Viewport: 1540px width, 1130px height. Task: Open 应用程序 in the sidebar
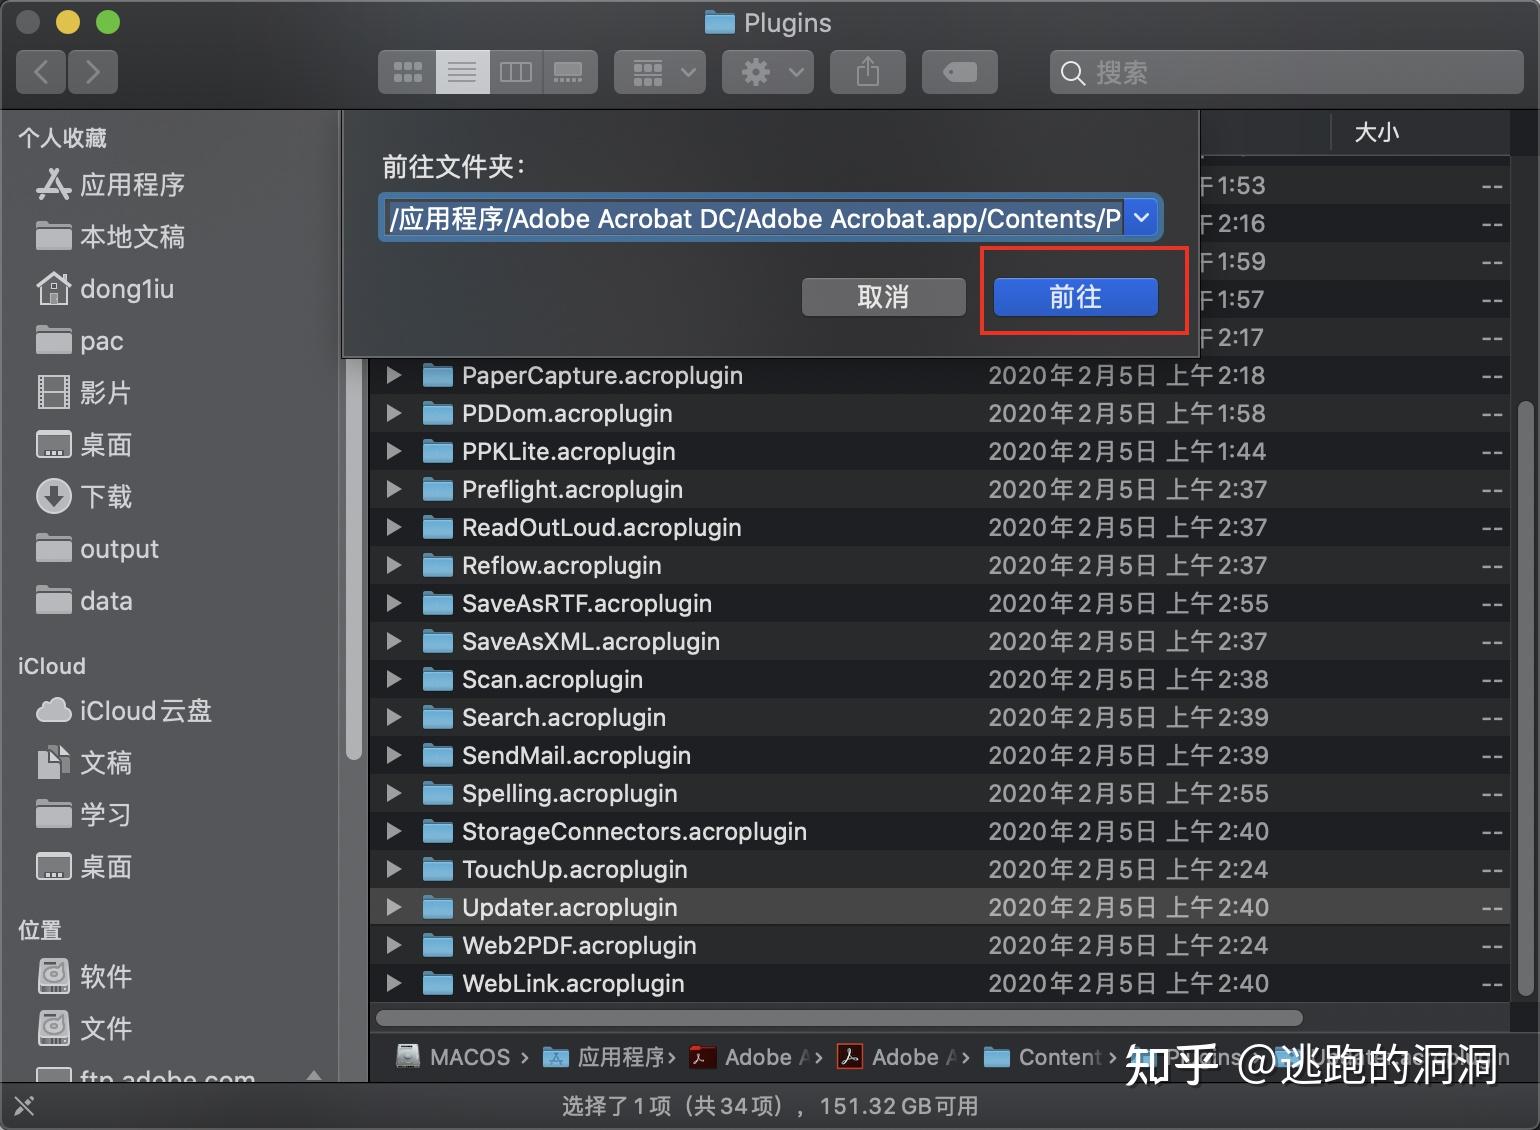pyautogui.click(x=110, y=185)
